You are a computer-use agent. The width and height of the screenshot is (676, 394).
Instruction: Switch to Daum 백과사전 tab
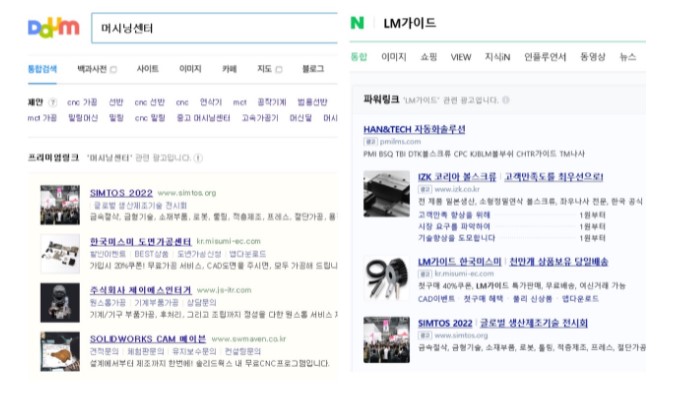coord(92,69)
